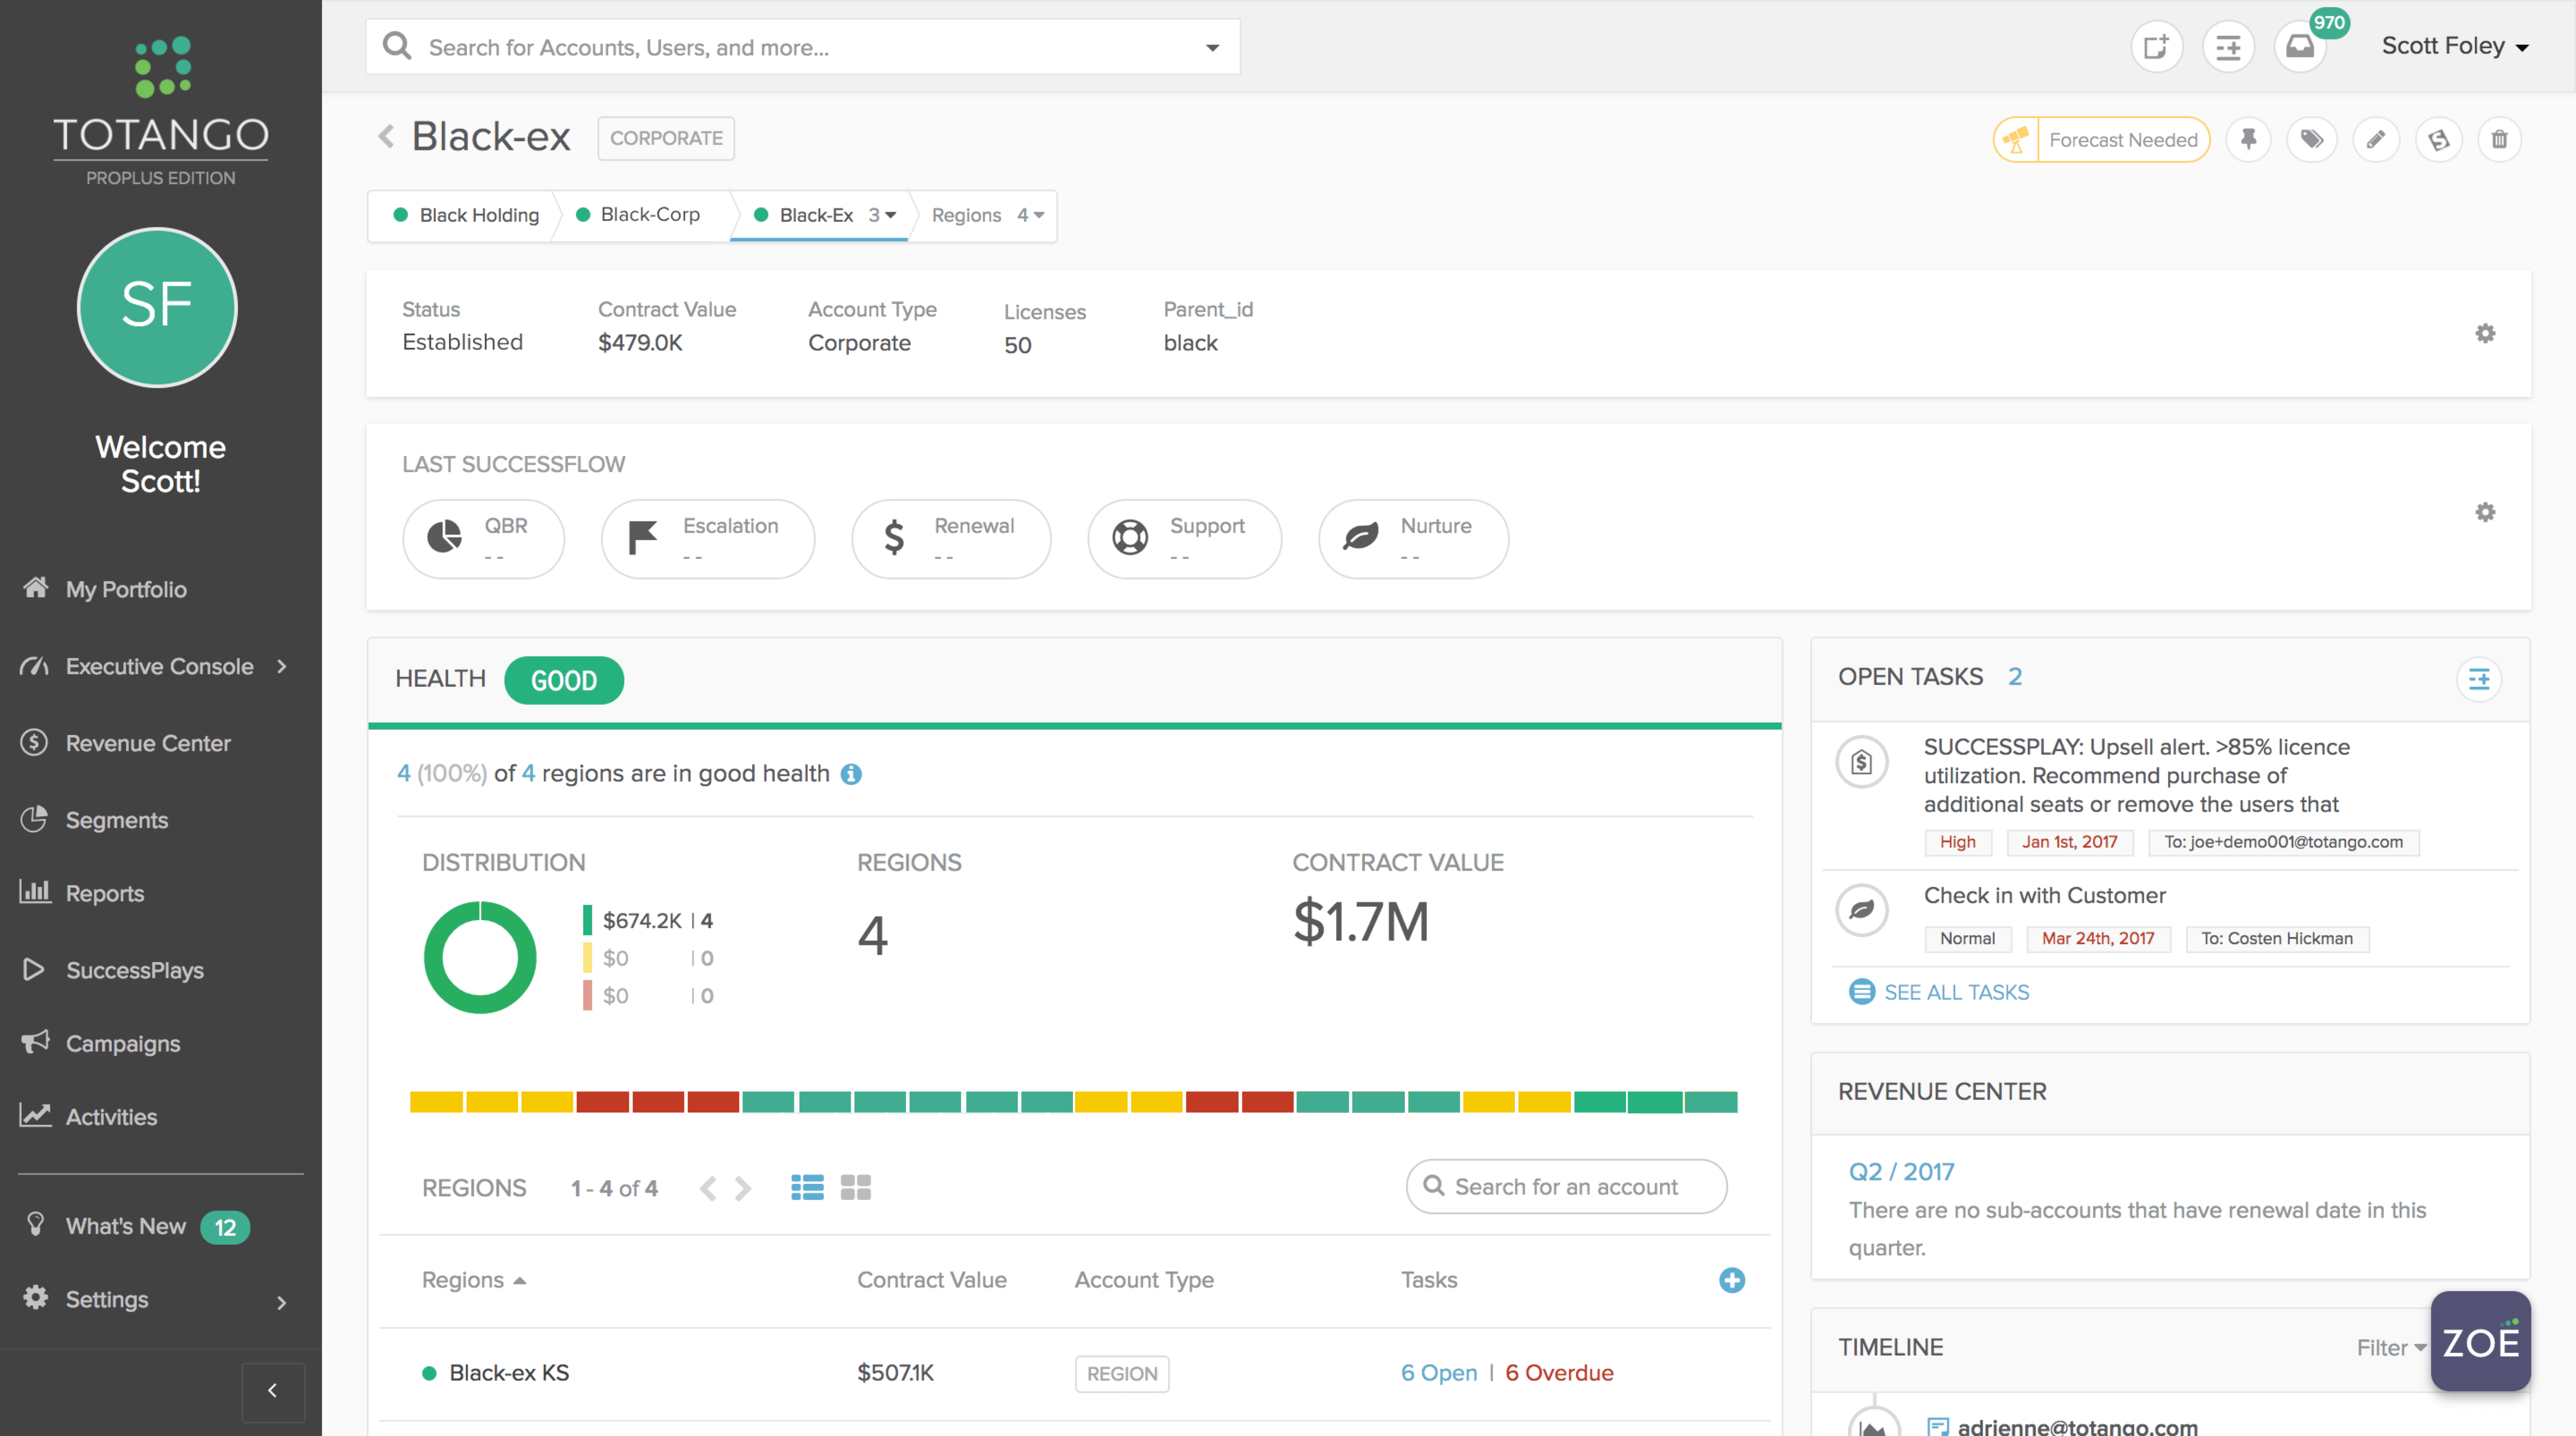Viewport: 2576px width, 1436px height.
Task: Click the Search for an account field
Action: pyautogui.click(x=1566, y=1186)
